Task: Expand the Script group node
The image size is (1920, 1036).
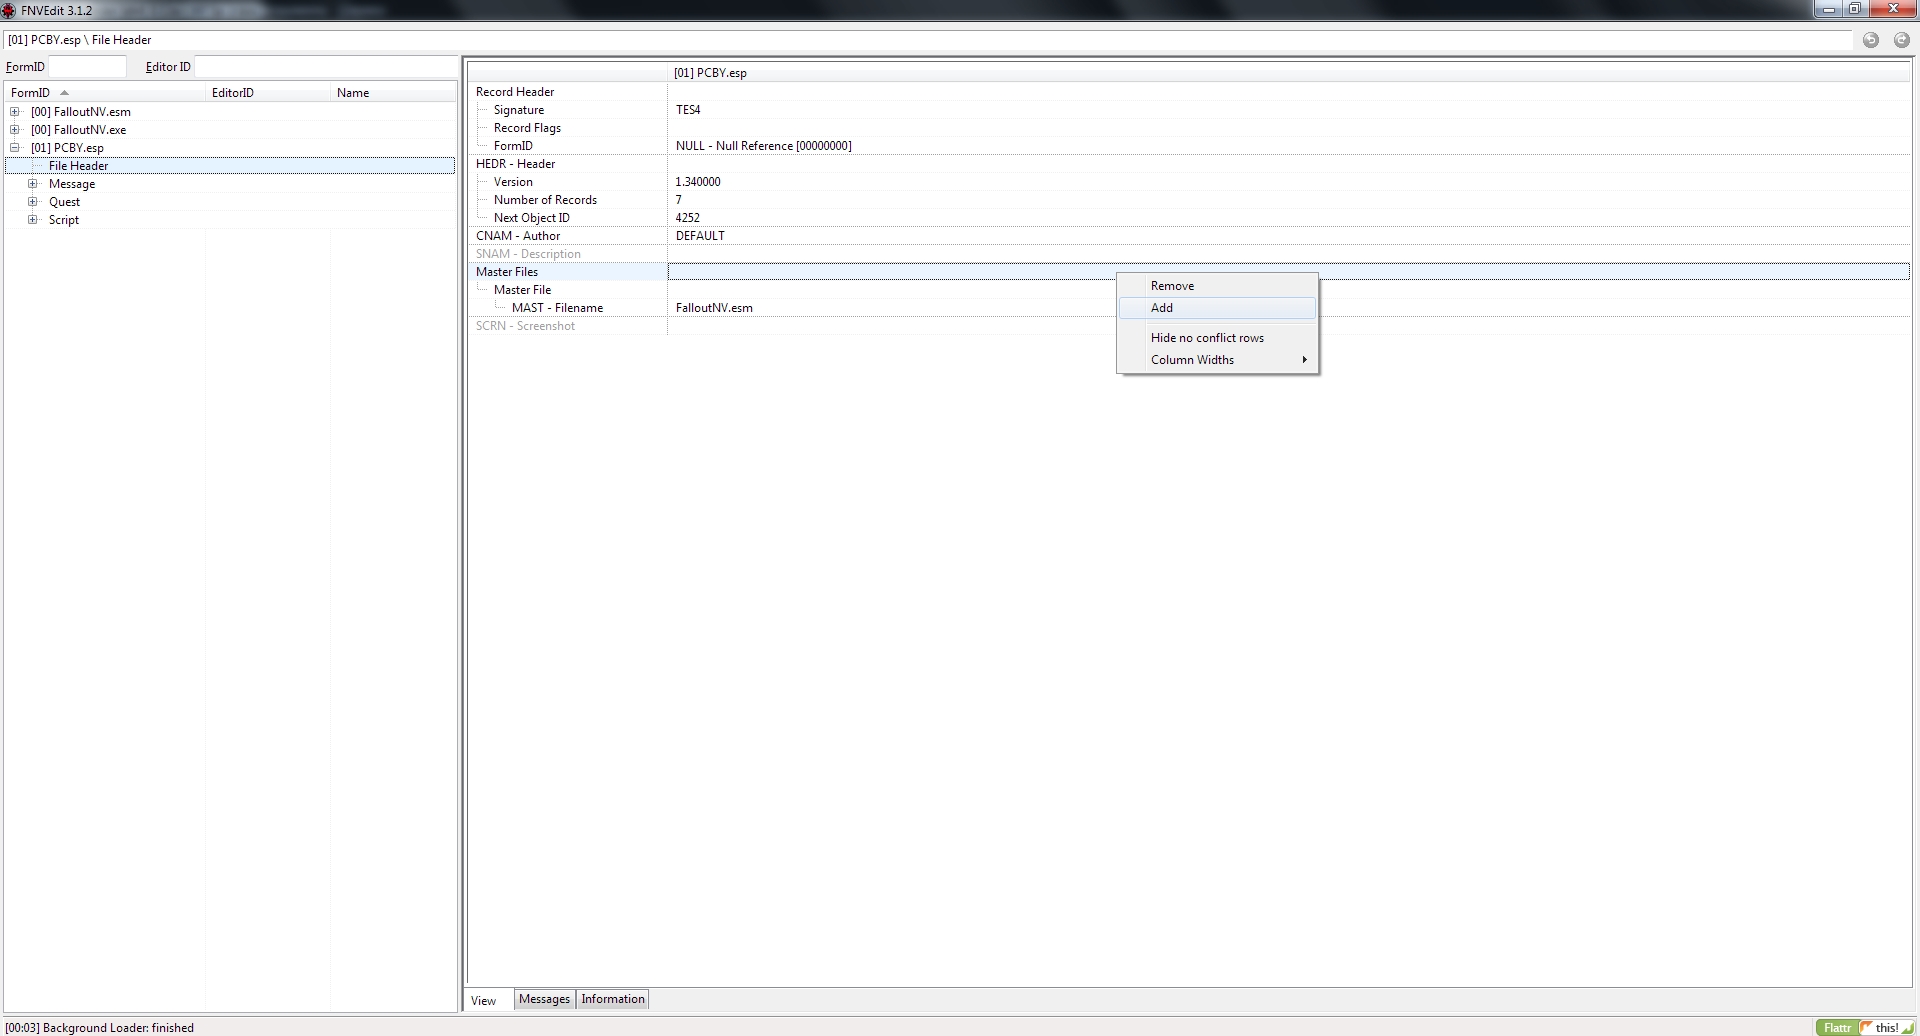Action: 33,220
